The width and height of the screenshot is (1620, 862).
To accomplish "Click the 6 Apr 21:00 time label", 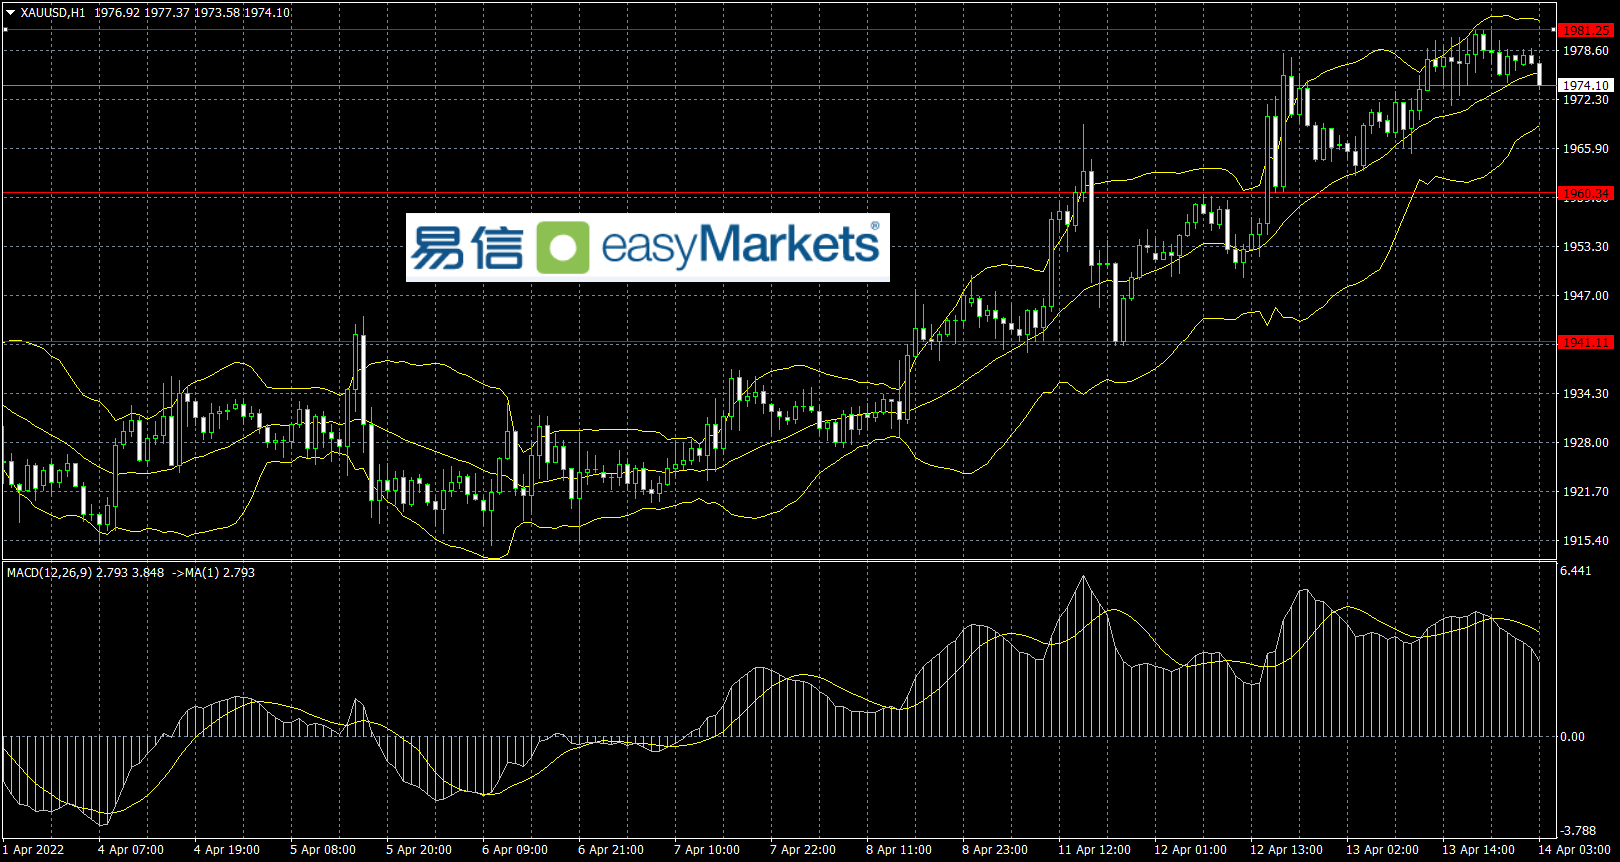I will click(x=611, y=850).
